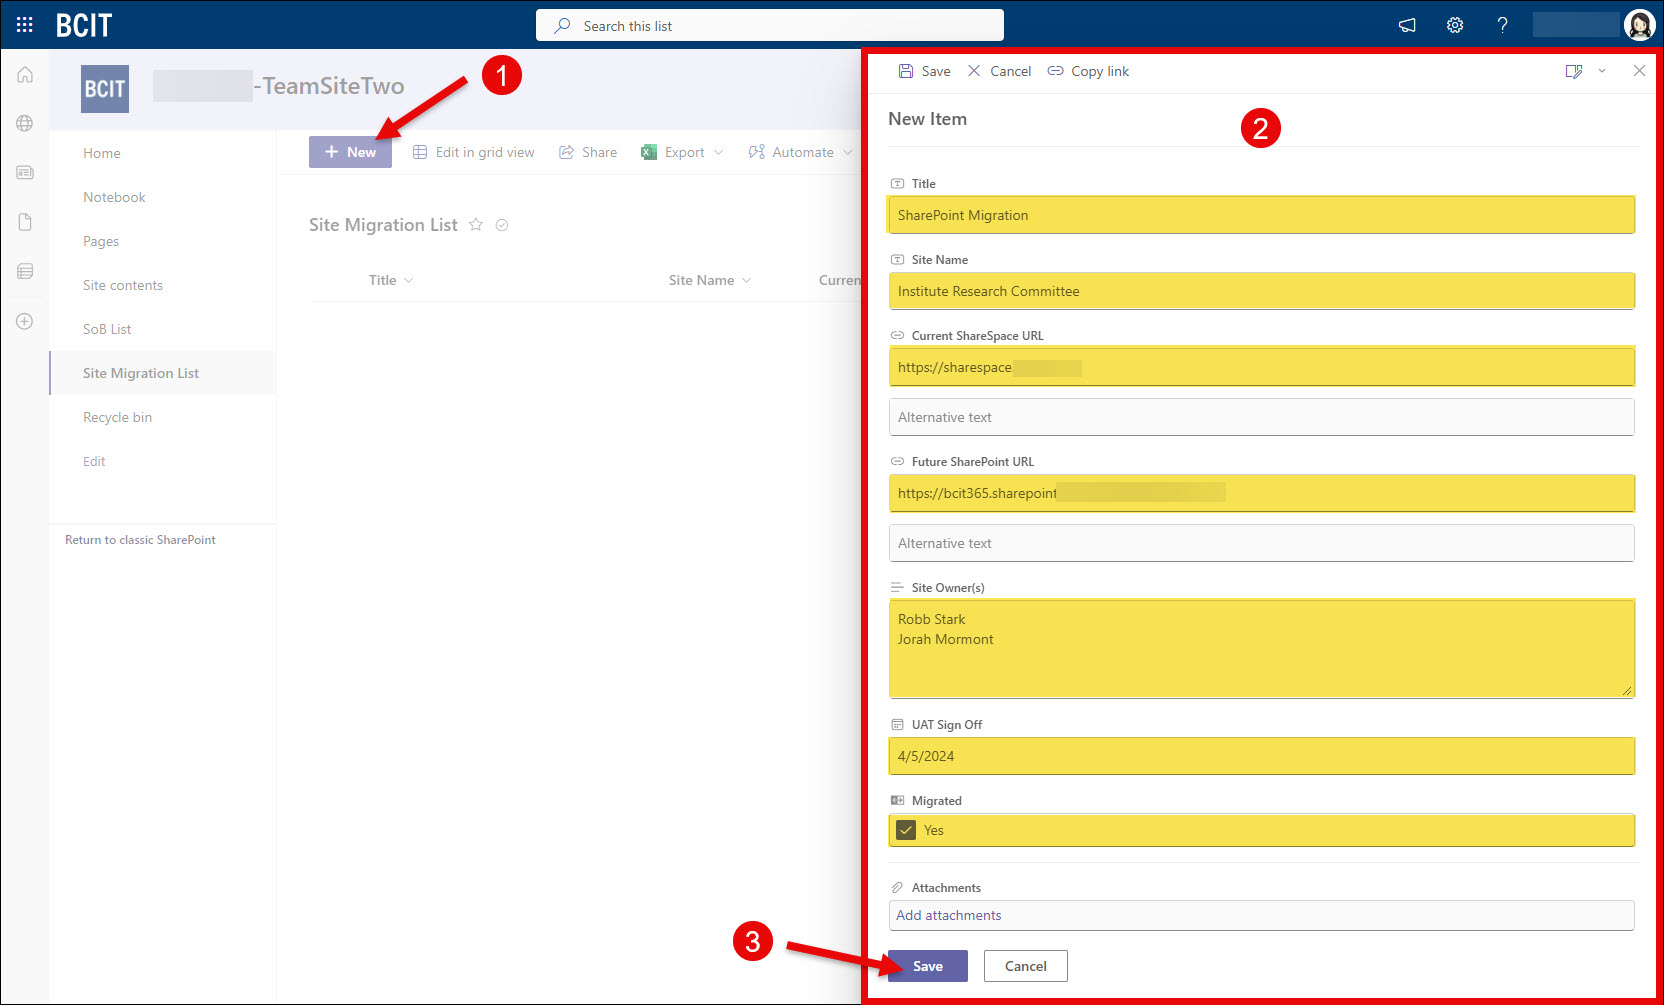This screenshot has height=1005, width=1664.
Task: Click Save in panel top bar
Action: coord(924,71)
